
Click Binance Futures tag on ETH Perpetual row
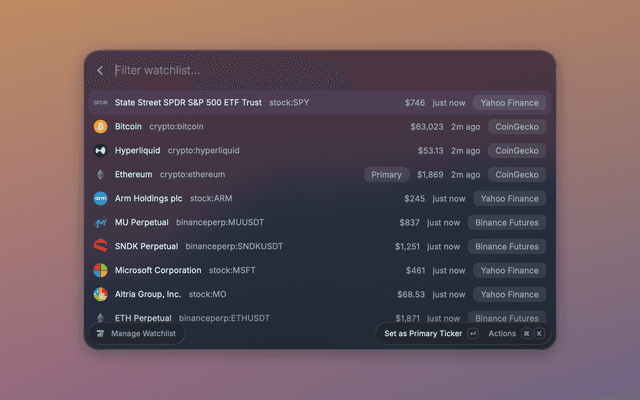(507, 318)
